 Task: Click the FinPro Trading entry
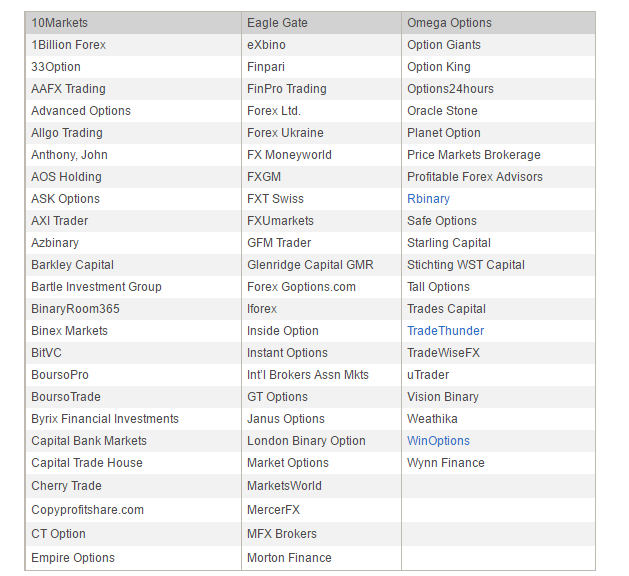[286, 89]
